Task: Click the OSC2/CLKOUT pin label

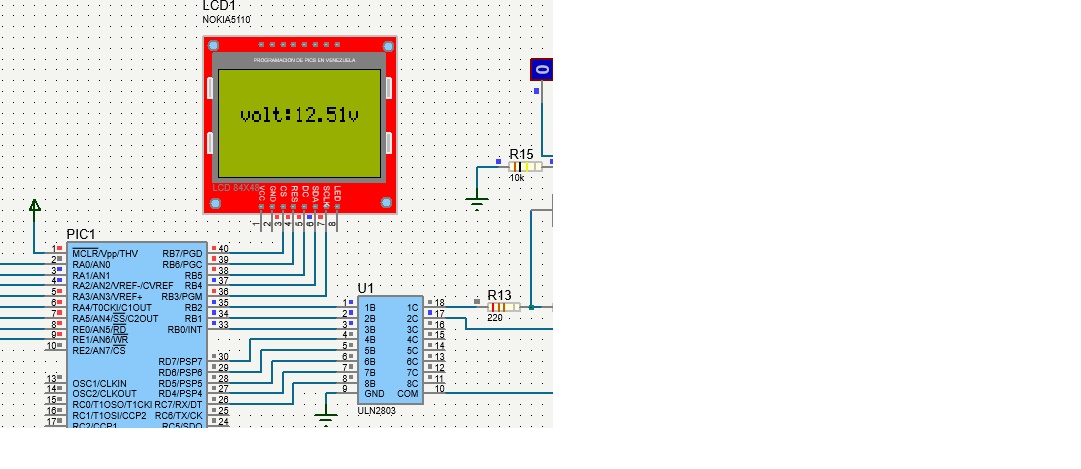Action: [104, 394]
